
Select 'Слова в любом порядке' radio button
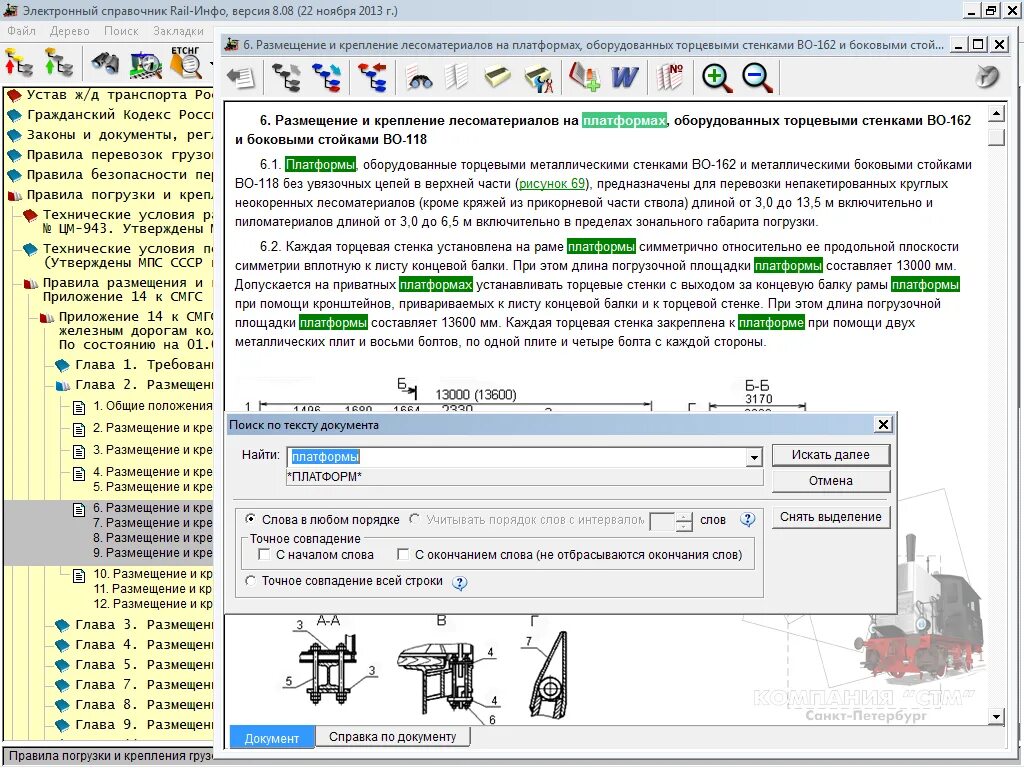pos(250,519)
